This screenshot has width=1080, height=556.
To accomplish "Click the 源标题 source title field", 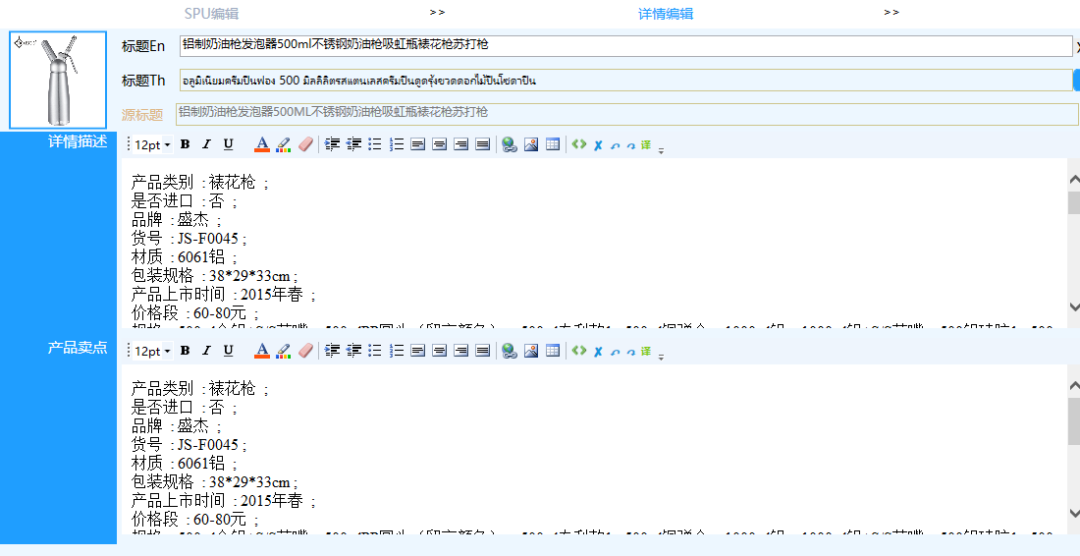I will pyautogui.click(x=627, y=114).
